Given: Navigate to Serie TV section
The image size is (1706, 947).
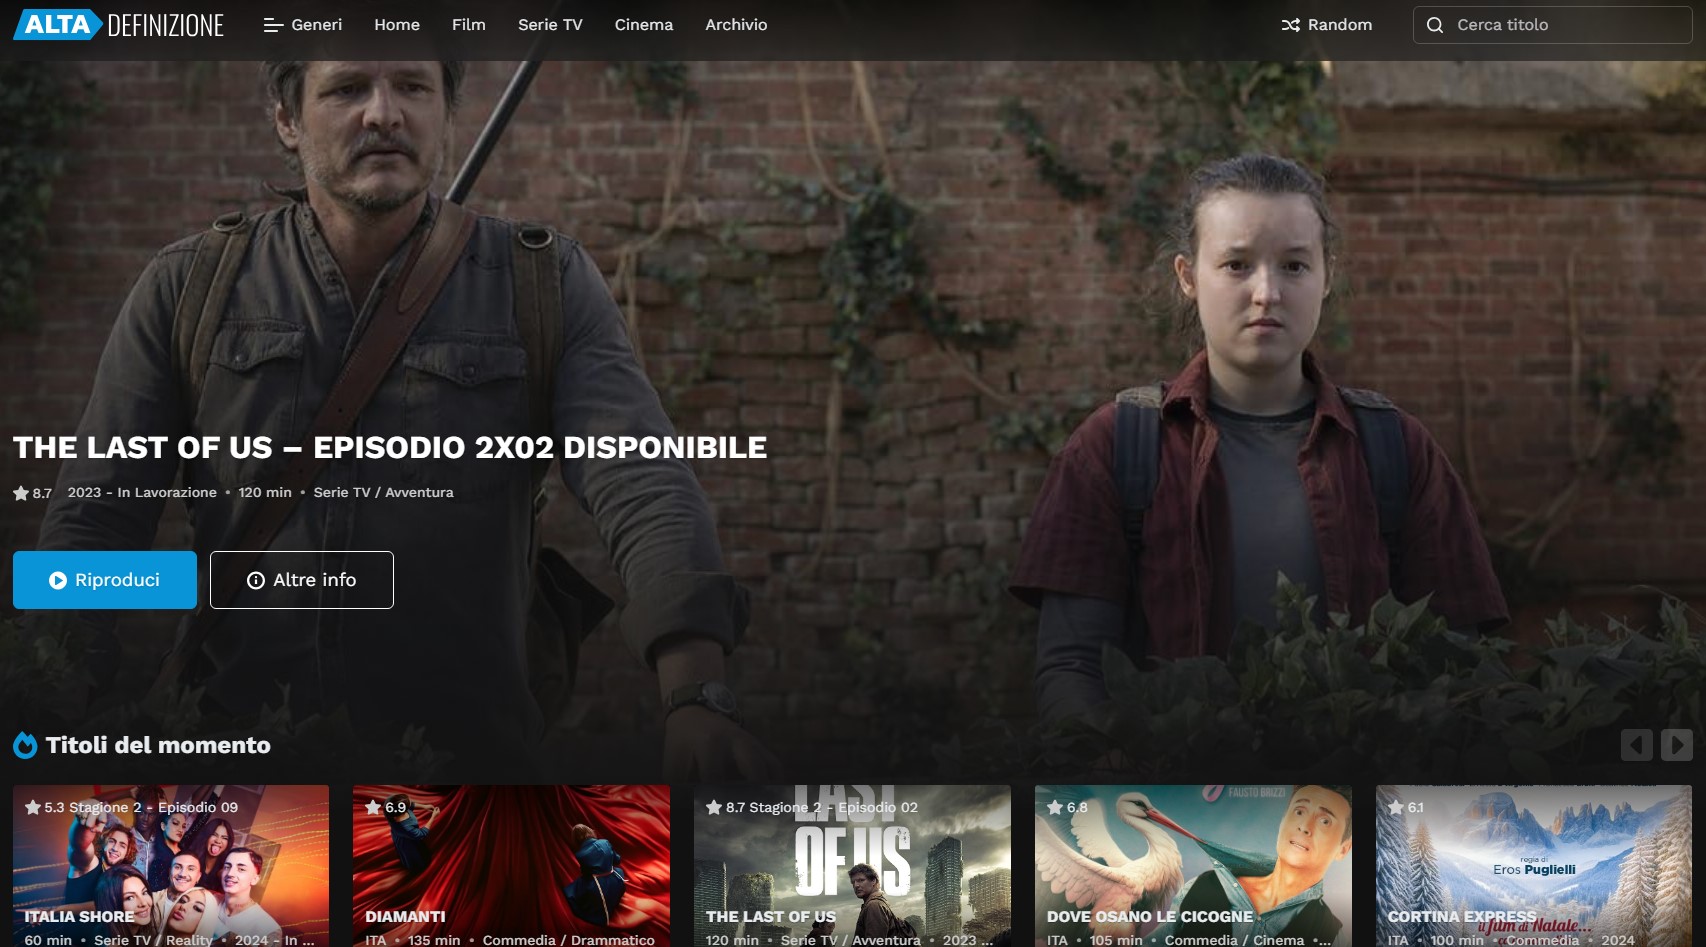Looking at the screenshot, I should click(x=550, y=25).
